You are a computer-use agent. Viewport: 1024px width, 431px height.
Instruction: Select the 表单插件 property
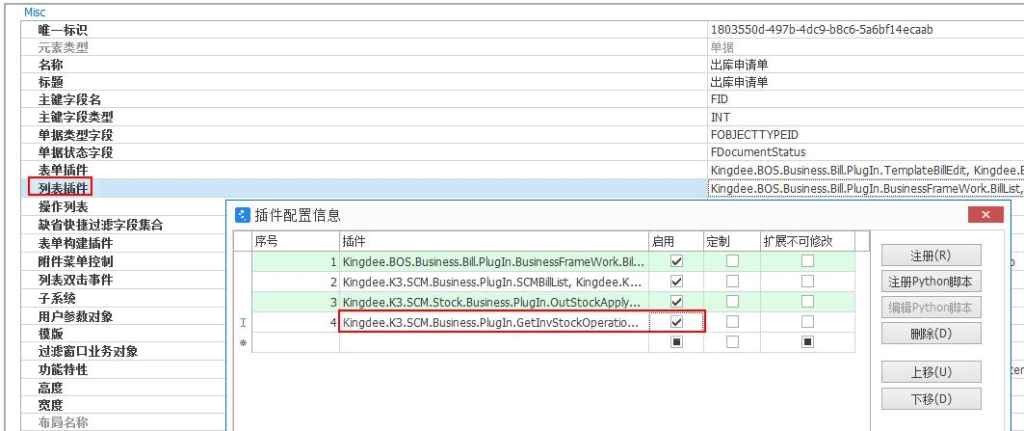point(63,170)
